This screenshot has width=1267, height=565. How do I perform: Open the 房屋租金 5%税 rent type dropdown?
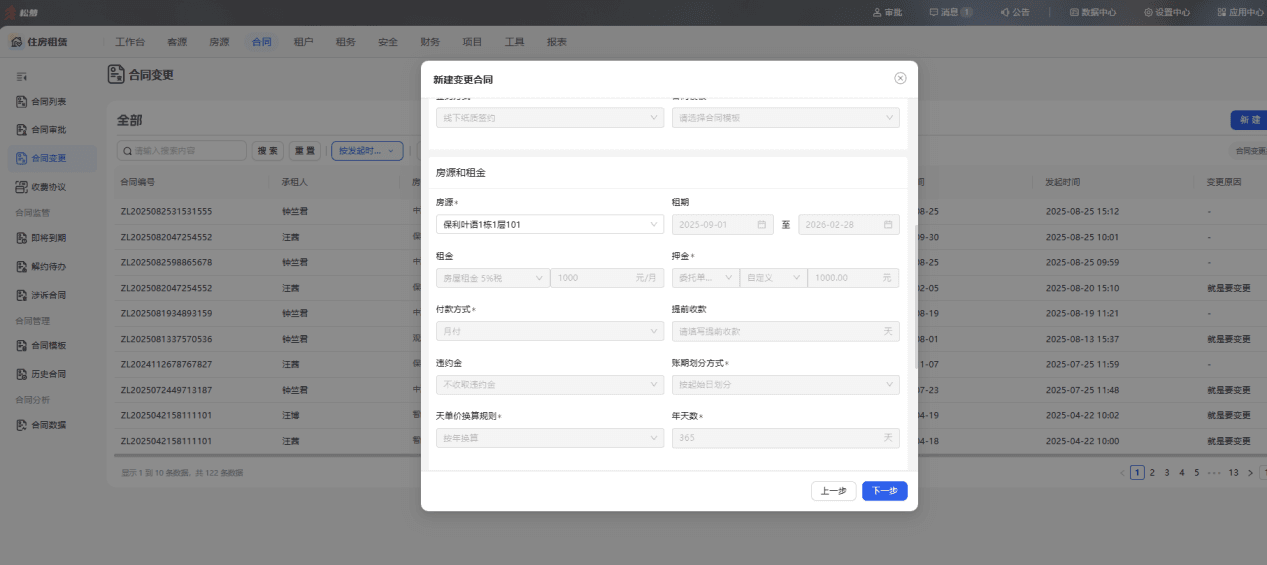(x=492, y=278)
